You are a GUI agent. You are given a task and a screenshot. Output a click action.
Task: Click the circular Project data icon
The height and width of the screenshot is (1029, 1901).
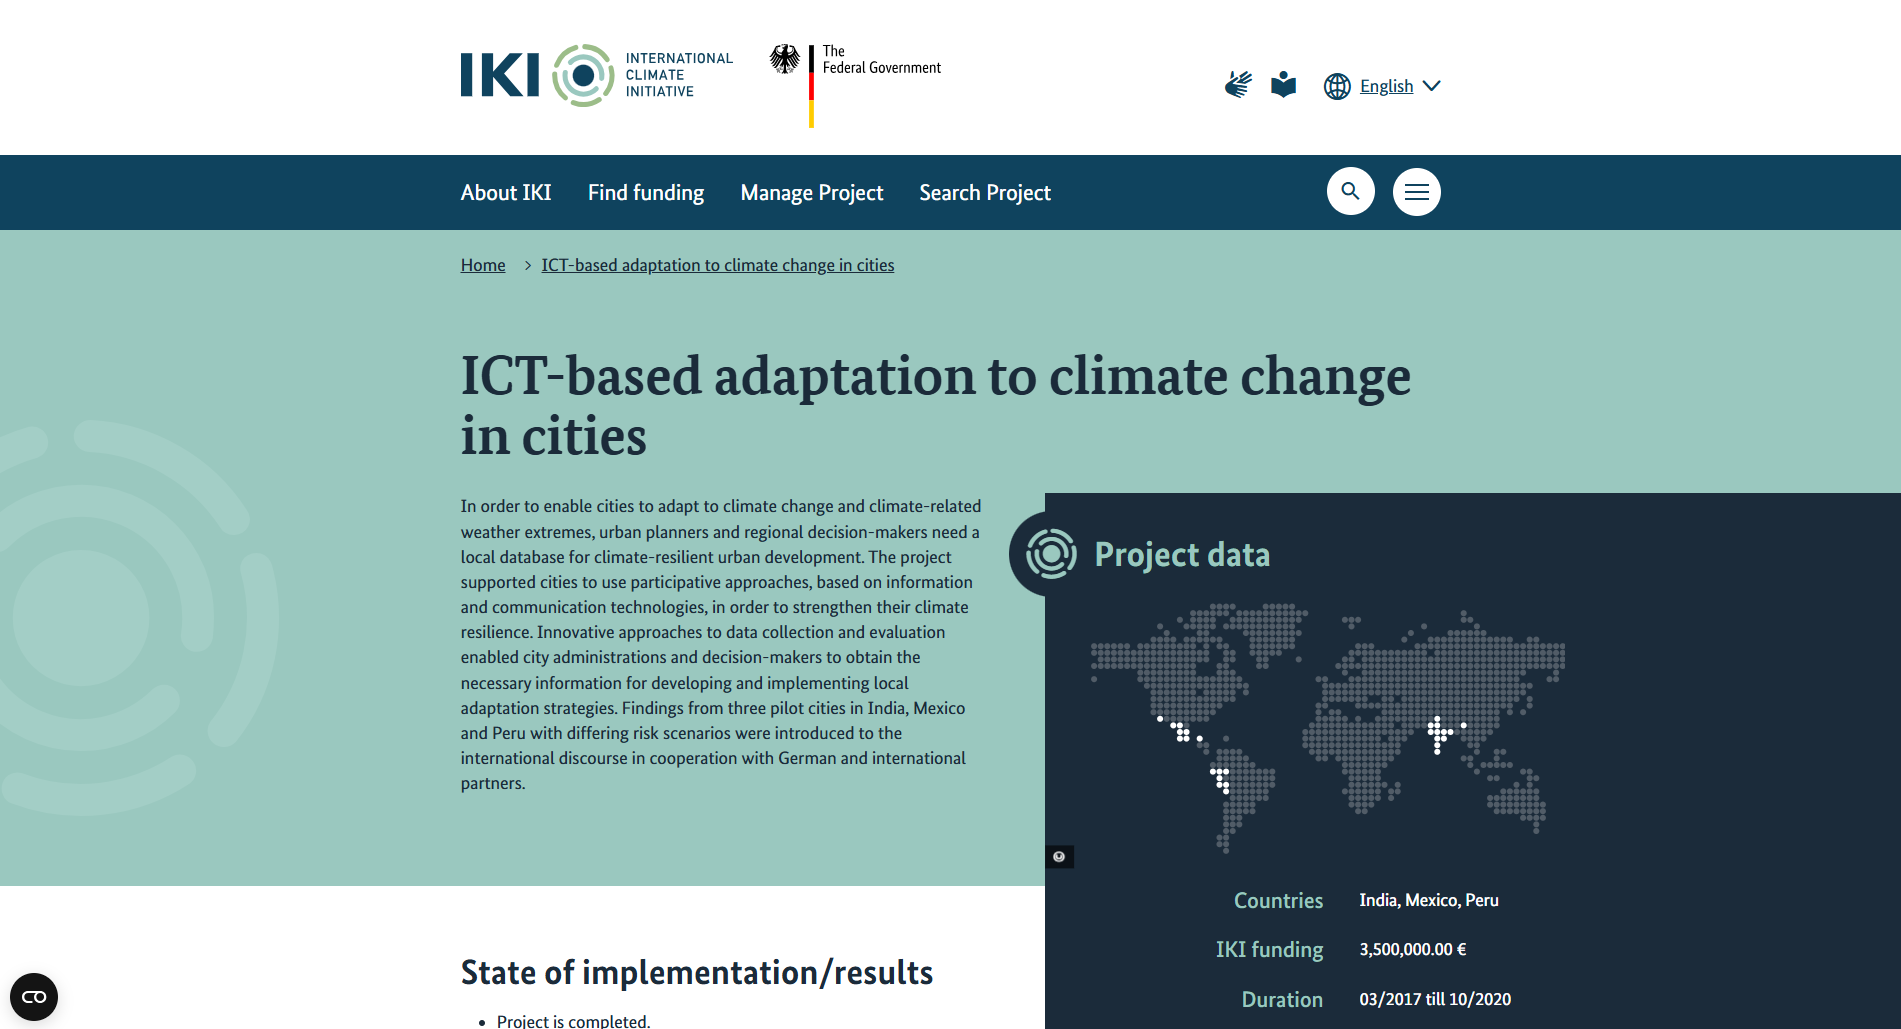1051,554
